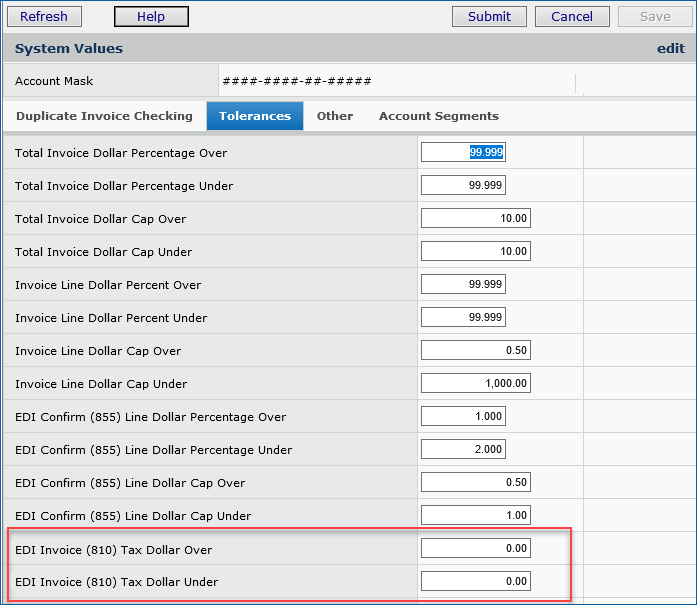Edit Invoice Line Dollar Percent Under value
The height and width of the screenshot is (605, 697).
(x=463, y=317)
